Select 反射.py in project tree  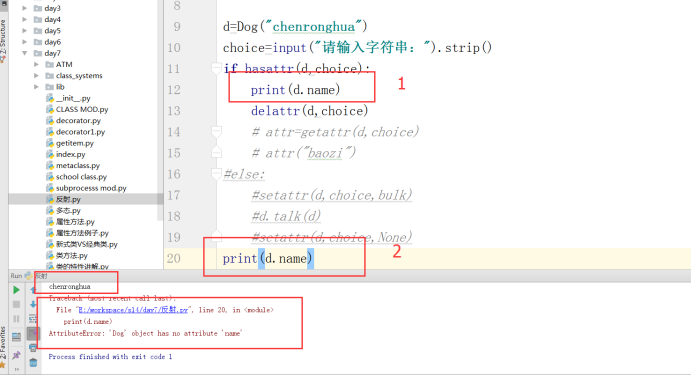point(63,199)
